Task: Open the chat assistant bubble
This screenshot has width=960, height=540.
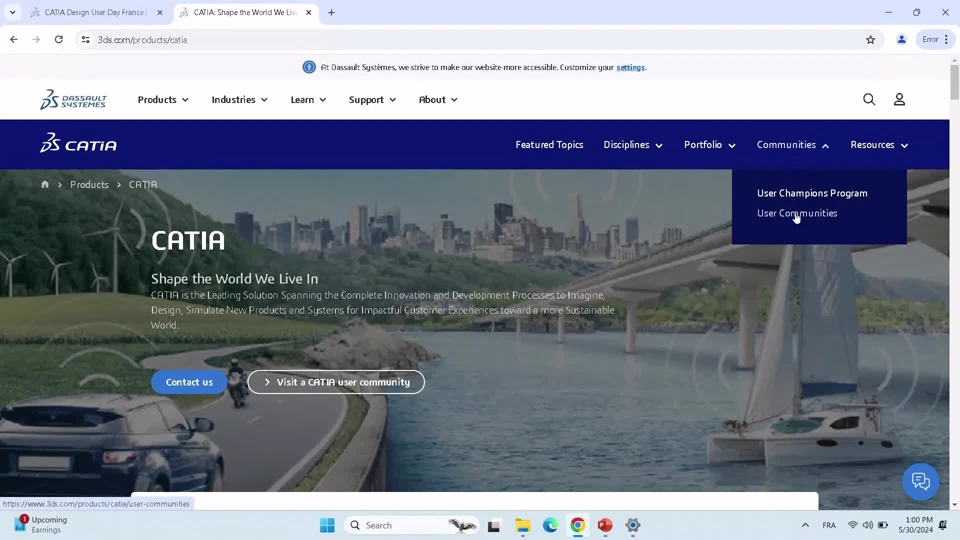Action: (x=920, y=481)
